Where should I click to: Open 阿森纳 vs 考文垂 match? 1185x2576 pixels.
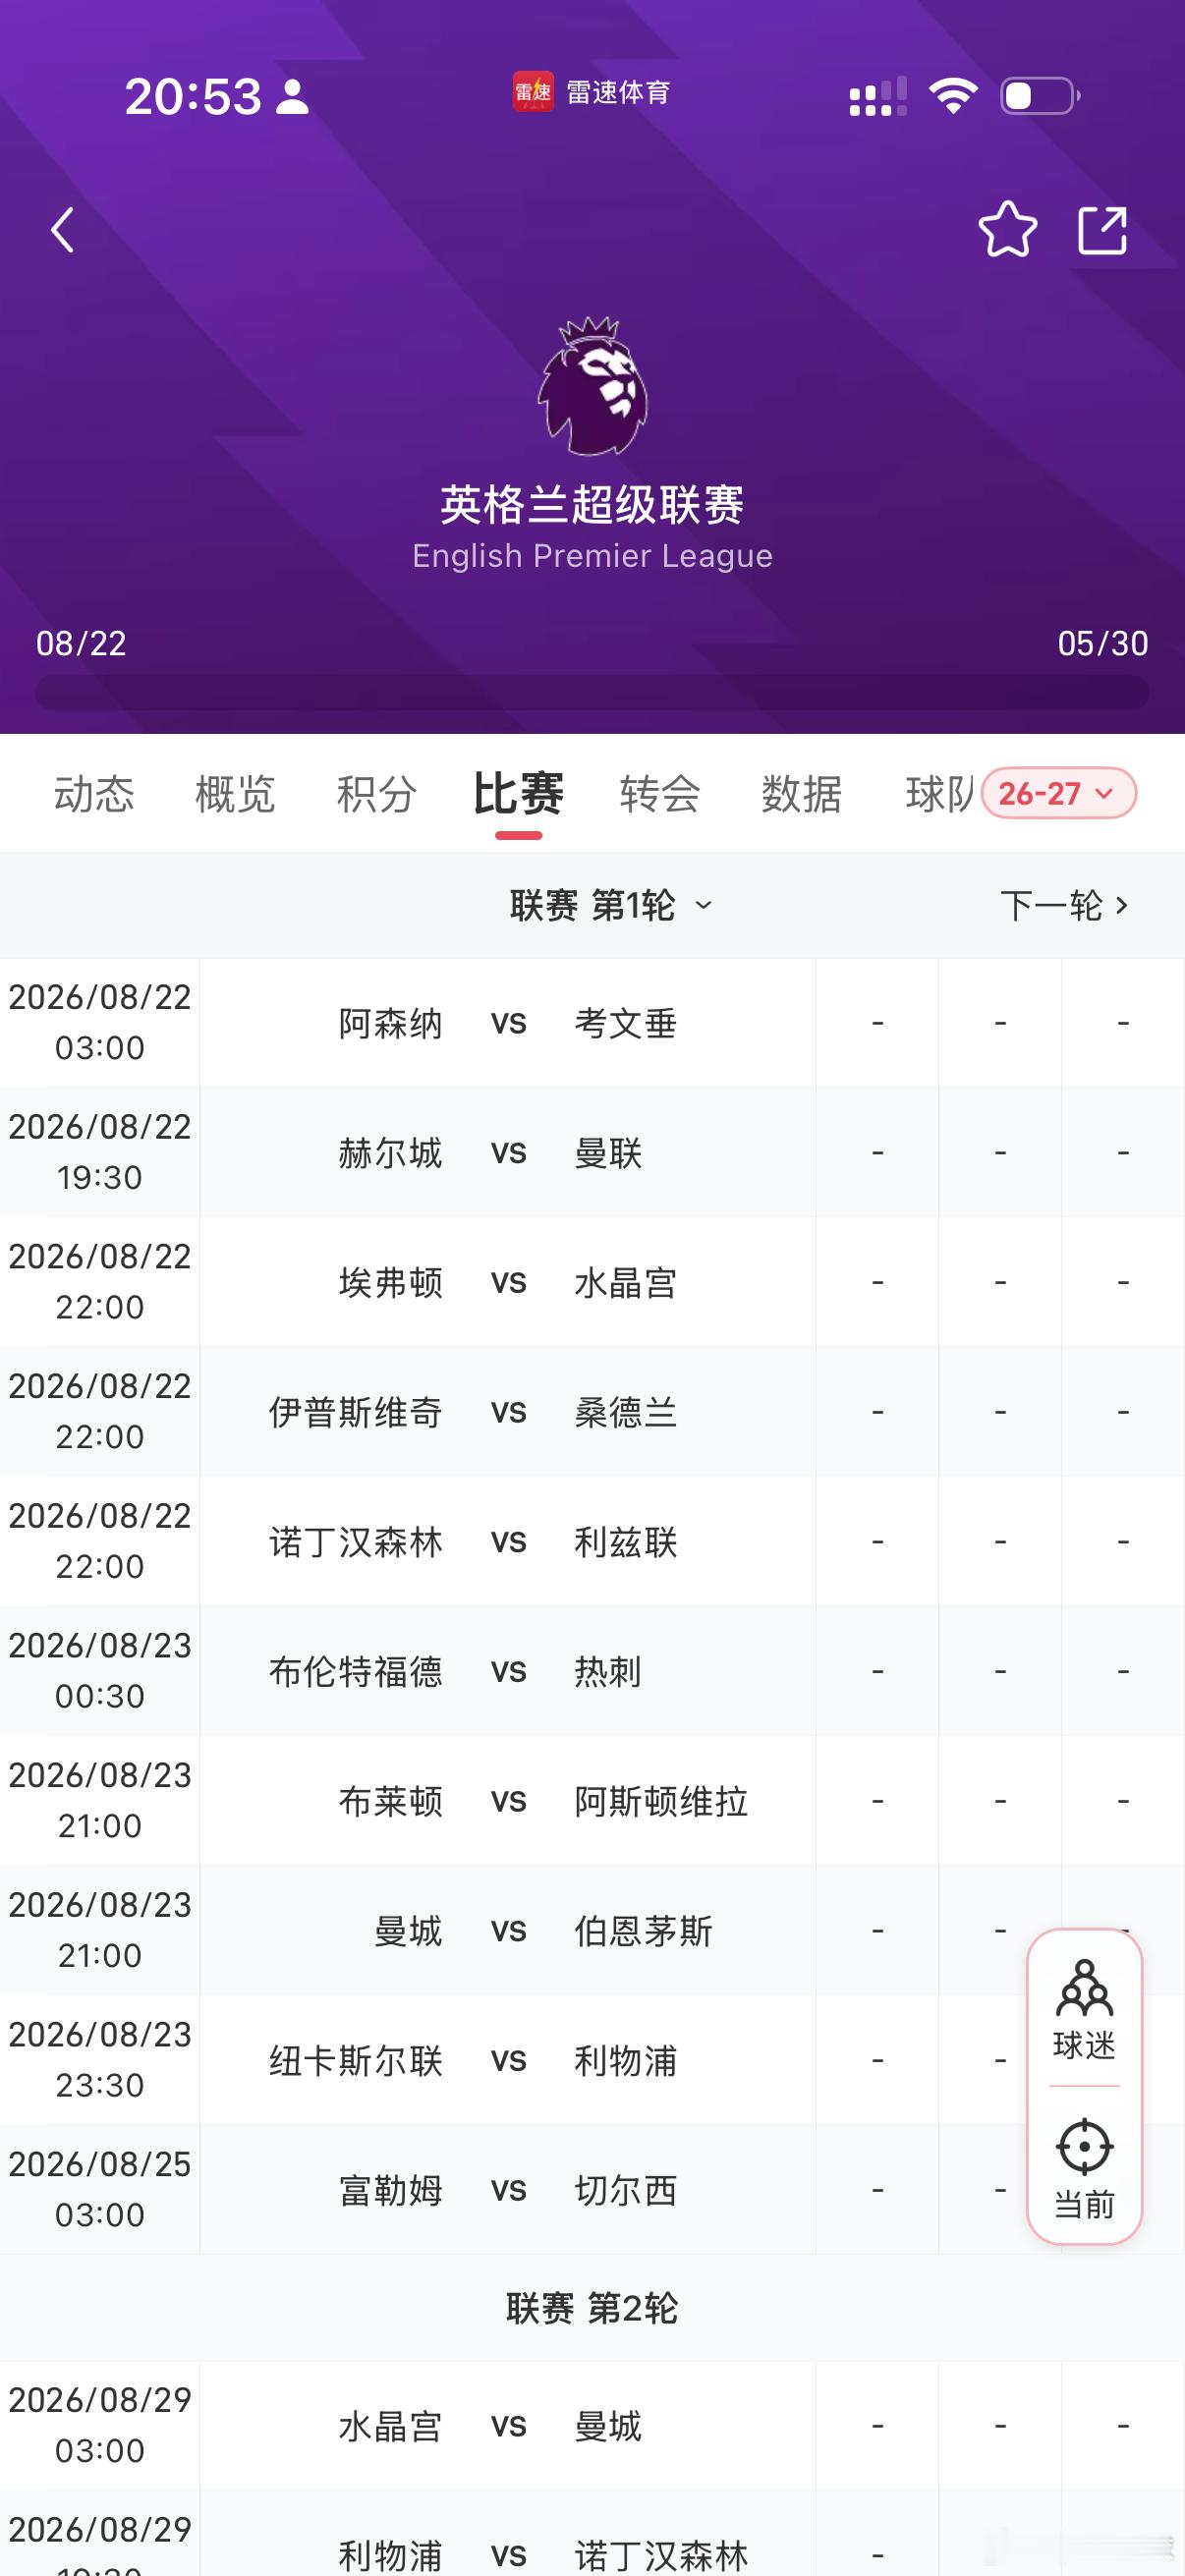[x=592, y=1023]
